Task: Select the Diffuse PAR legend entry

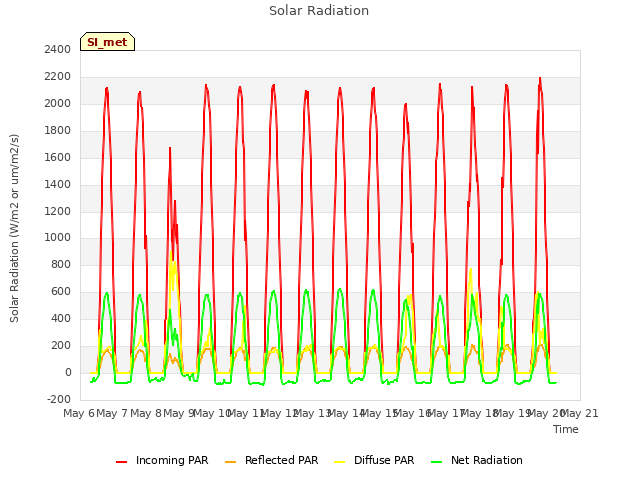Action: 374,460
